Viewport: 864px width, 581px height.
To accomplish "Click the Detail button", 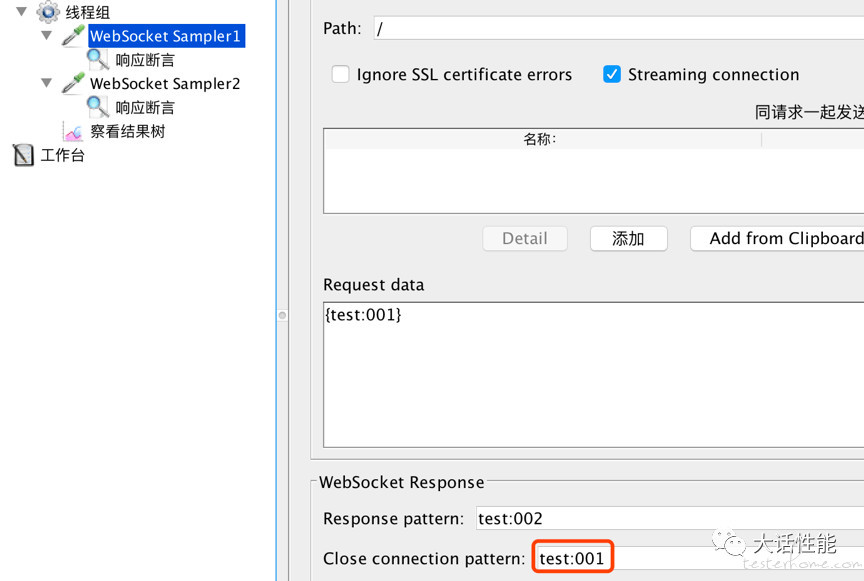I will point(525,239).
